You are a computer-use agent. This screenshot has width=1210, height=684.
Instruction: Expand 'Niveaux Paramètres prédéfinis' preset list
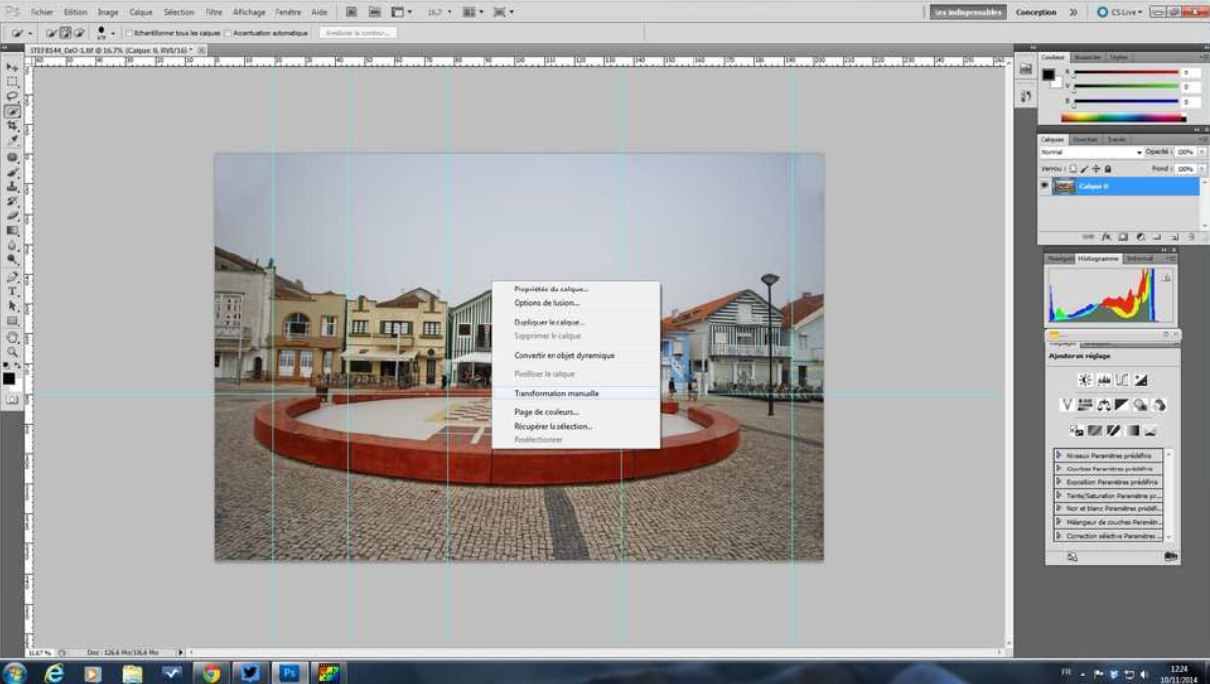(1060, 455)
